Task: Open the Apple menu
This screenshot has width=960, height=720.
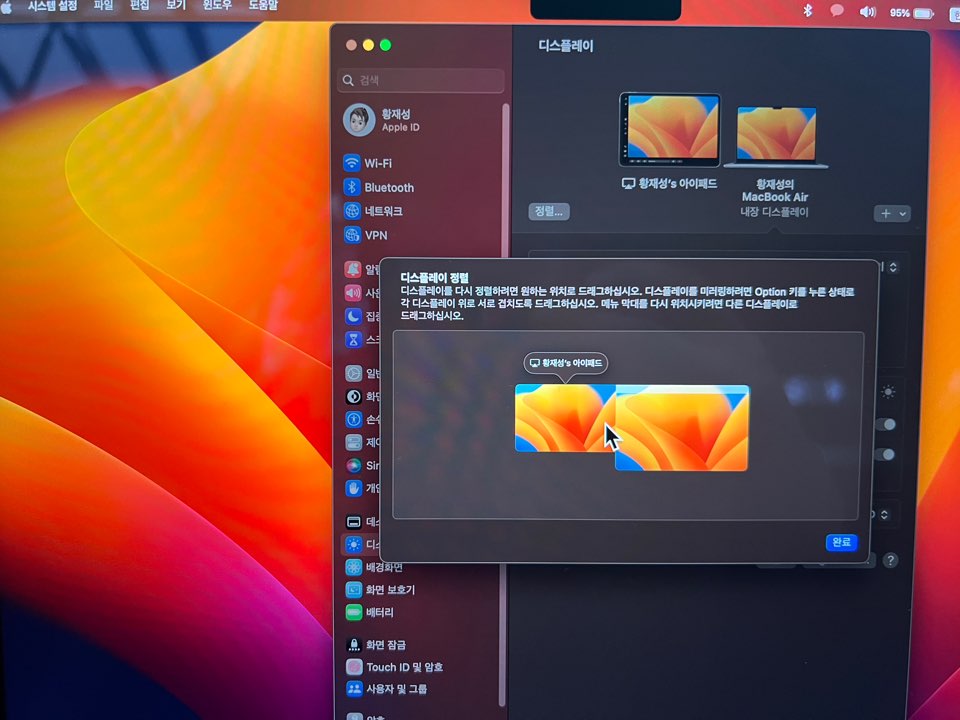Action: 6,6
